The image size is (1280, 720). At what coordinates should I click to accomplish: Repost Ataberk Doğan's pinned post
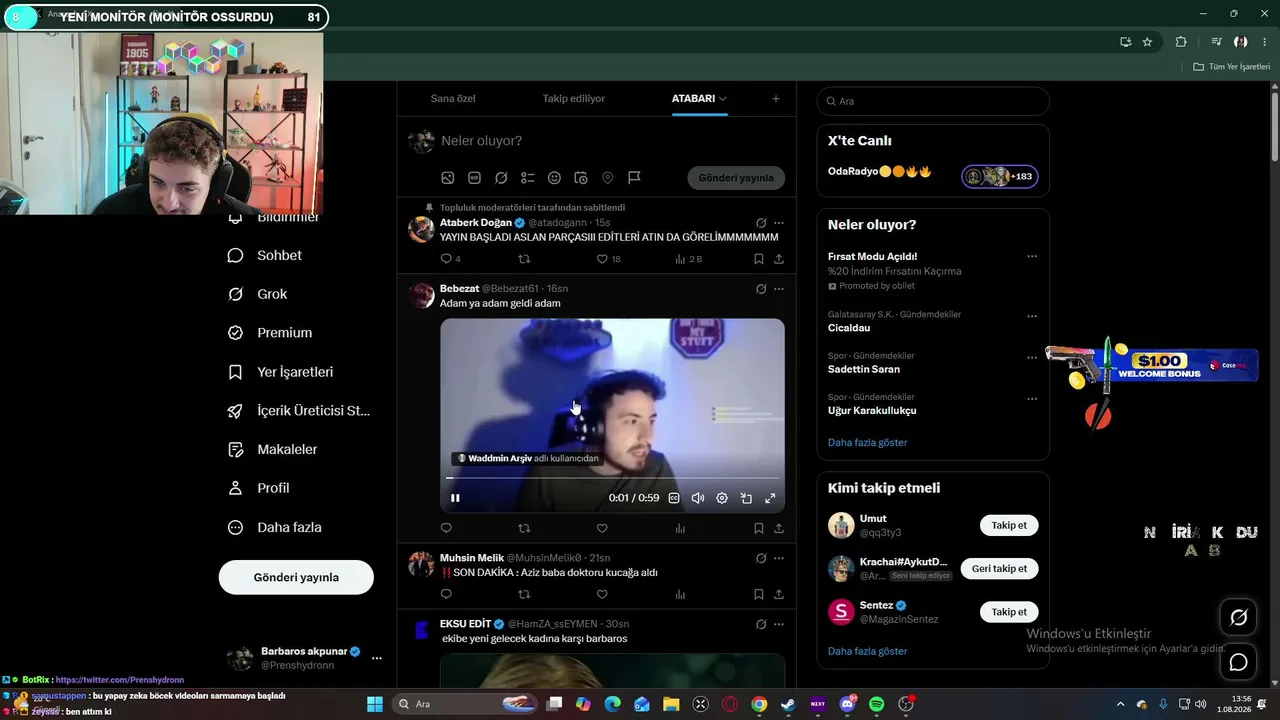(x=524, y=259)
